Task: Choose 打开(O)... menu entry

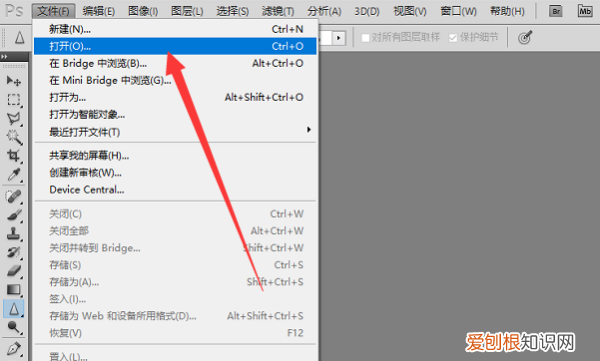Action: [x=175, y=46]
